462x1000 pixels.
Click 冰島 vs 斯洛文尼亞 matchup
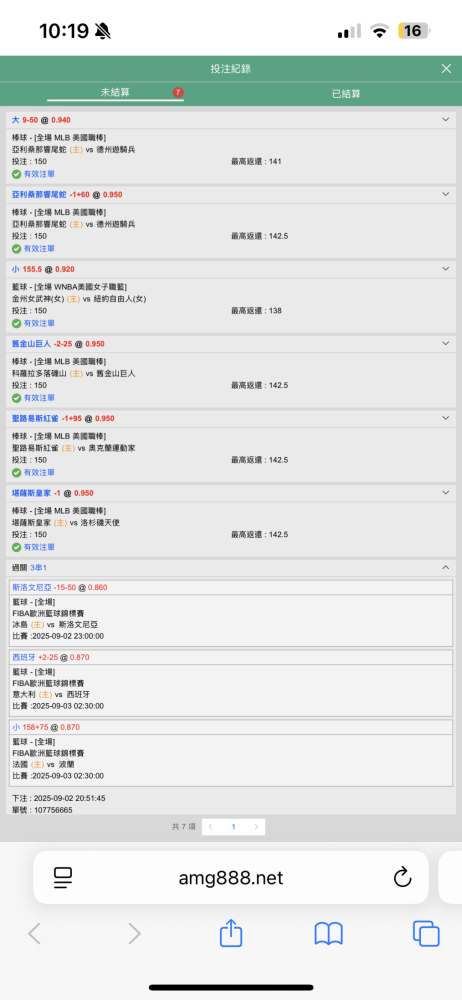point(56,624)
